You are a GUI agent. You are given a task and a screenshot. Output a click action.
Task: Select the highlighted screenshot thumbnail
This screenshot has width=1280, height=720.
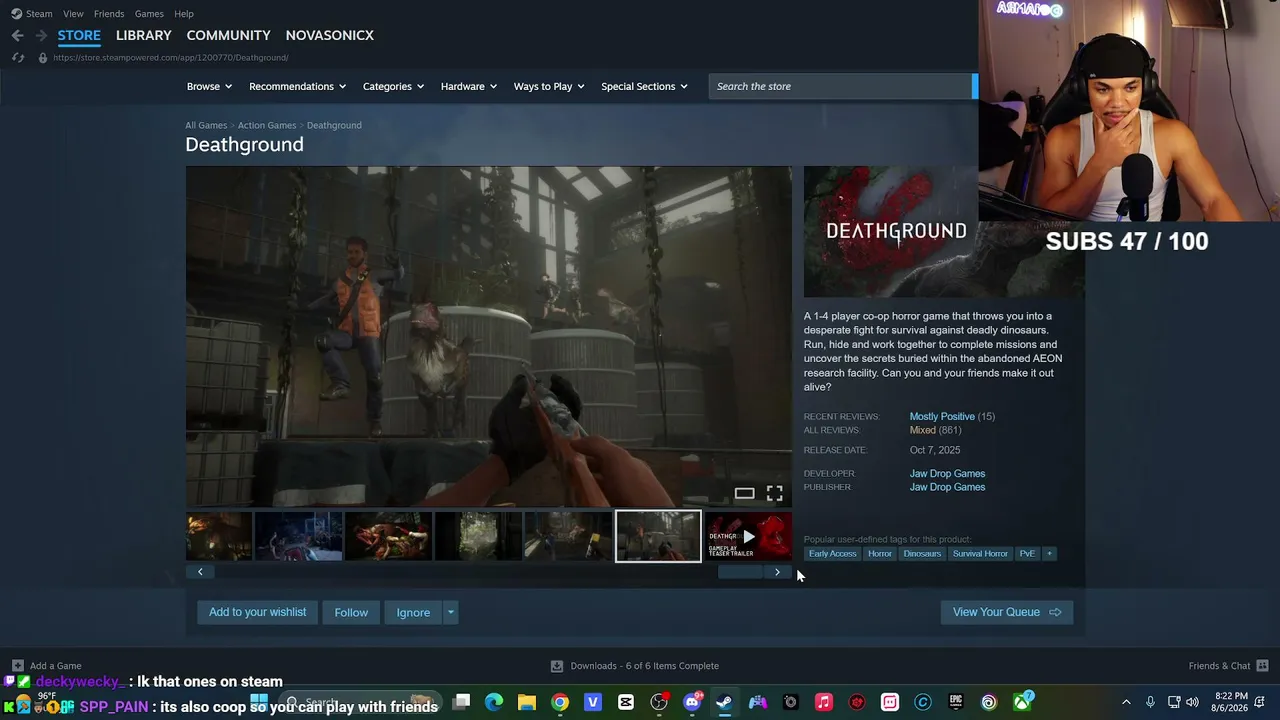(x=658, y=536)
